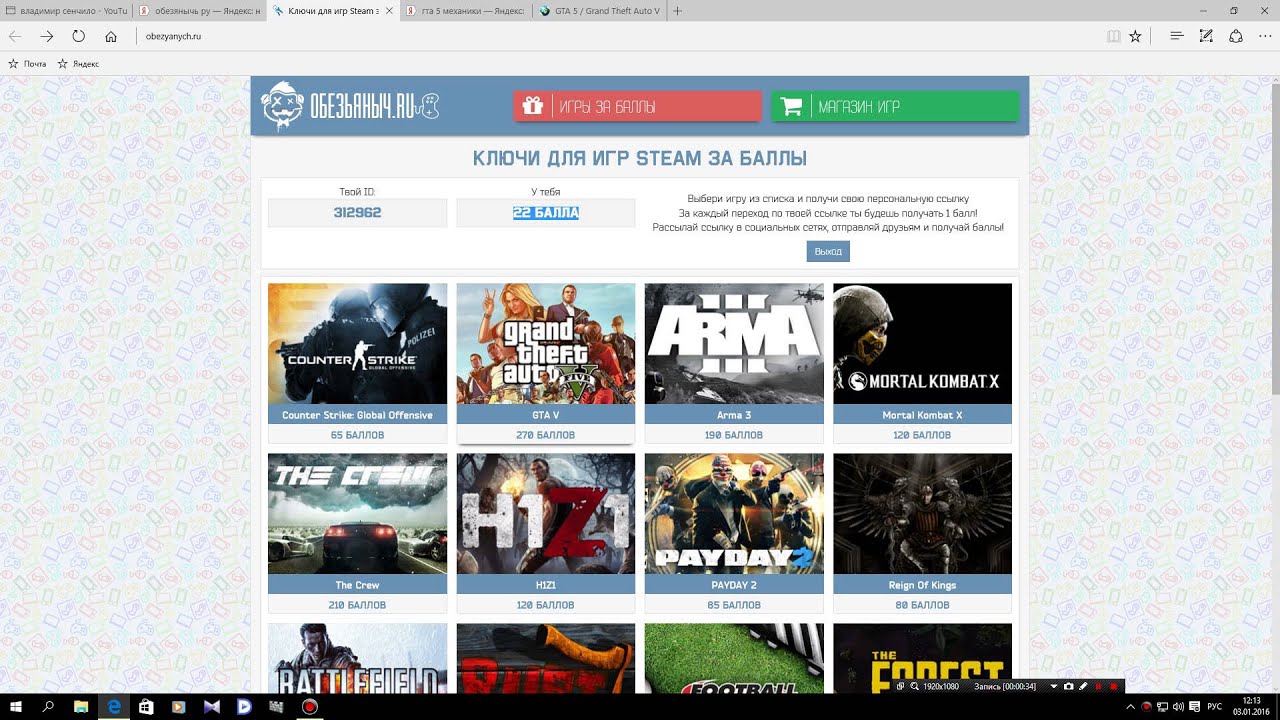Select The Forest game cover
1280x720 pixels.
[922, 658]
